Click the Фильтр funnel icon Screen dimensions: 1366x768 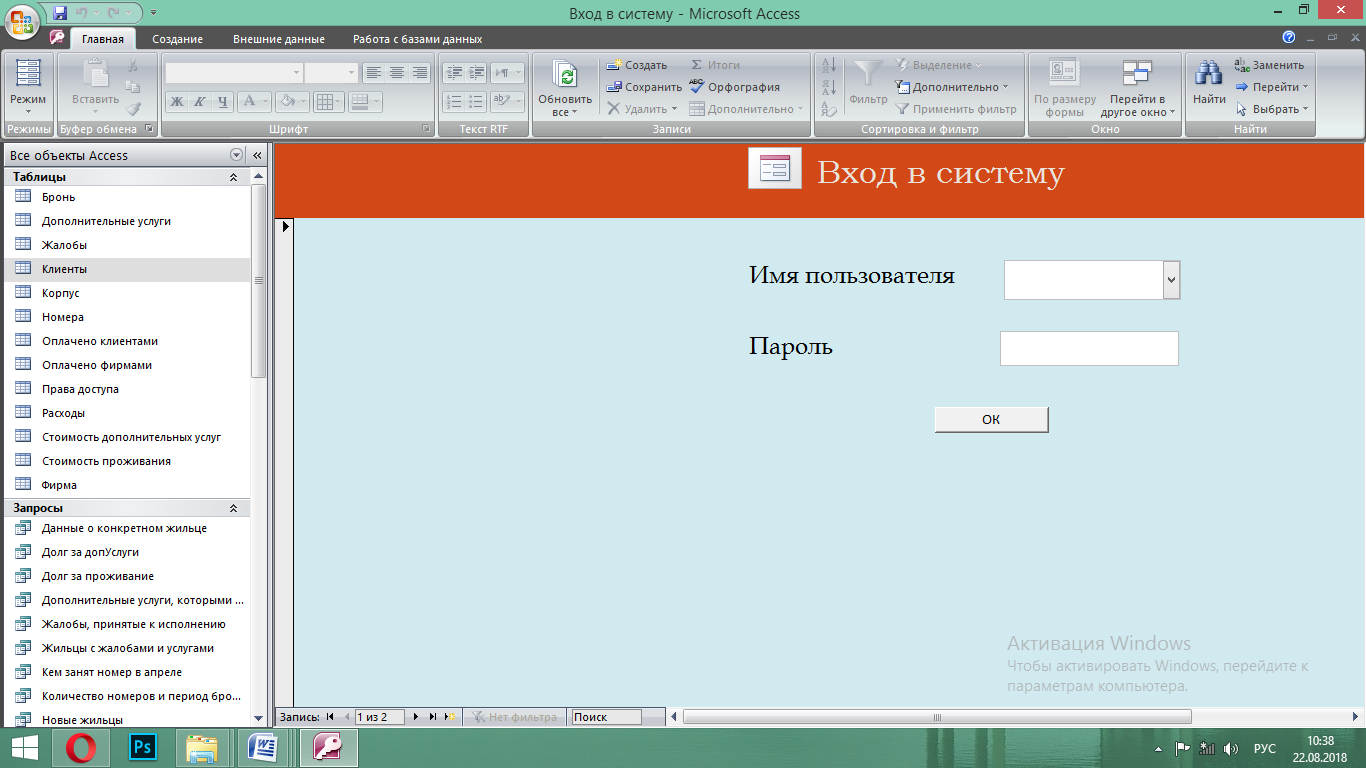[x=868, y=75]
